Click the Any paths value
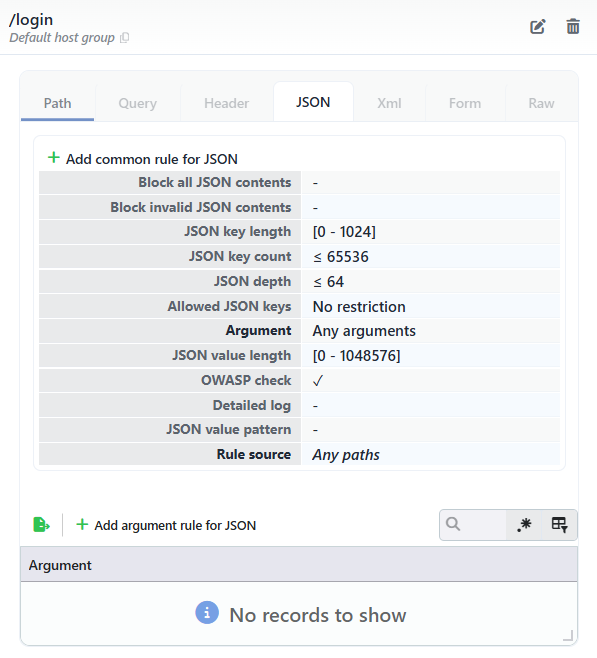The height and width of the screenshot is (658, 597). pyautogui.click(x=346, y=455)
